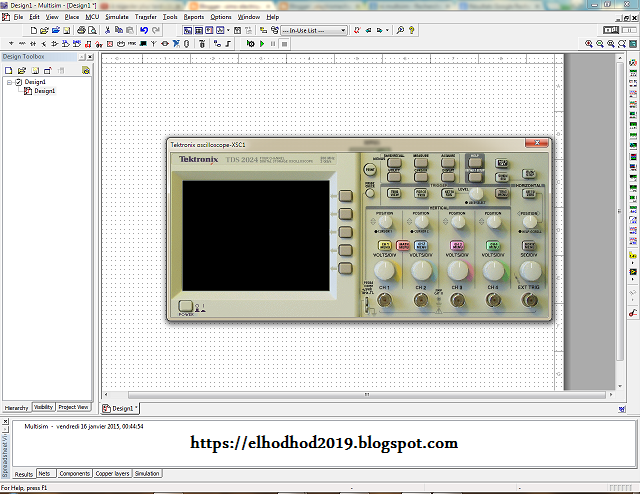Open the Components tab in spreadsheet view
This screenshot has height=494, width=642.
tap(75, 474)
